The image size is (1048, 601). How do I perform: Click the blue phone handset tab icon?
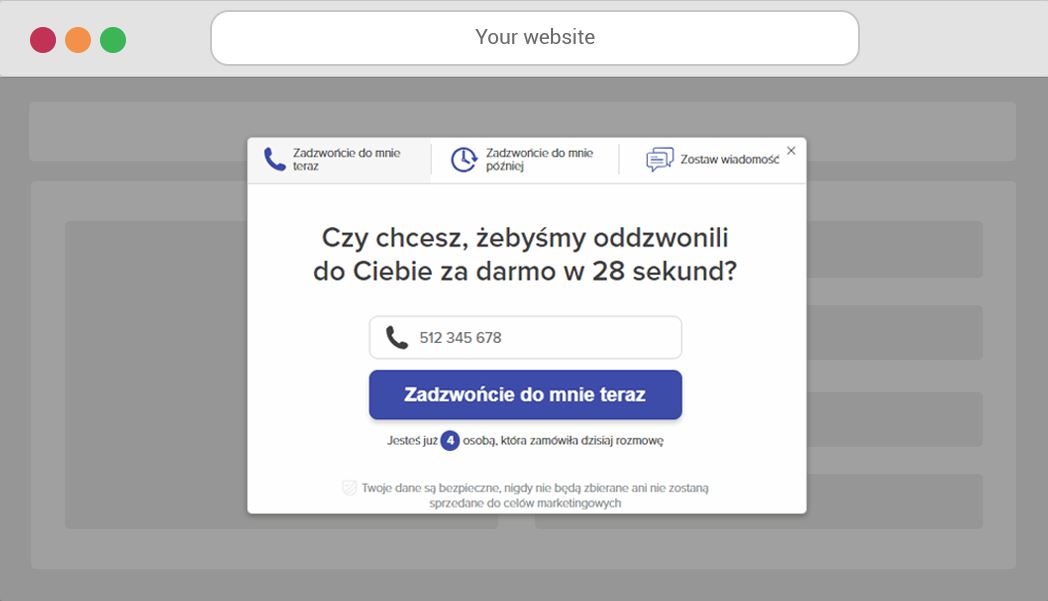pyautogui.click(x=275, y=159)
